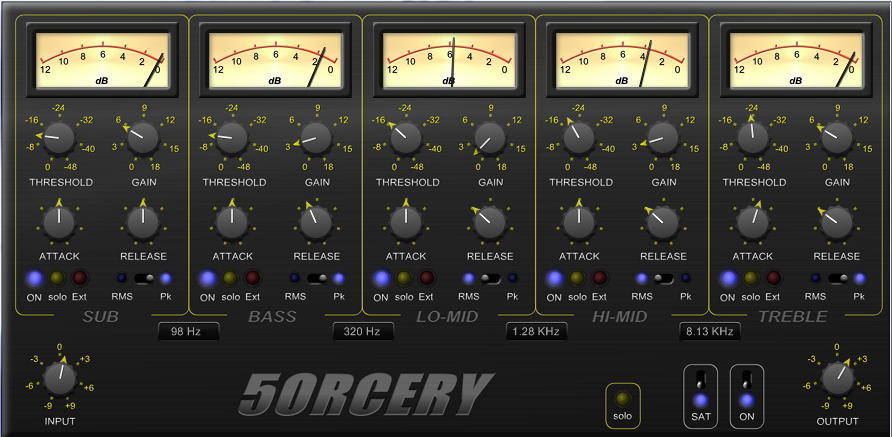The width and height of the screenshot is (892, 437).
Task: Select the 1.28 KHz crossover field
Action: tap(536, 331)
